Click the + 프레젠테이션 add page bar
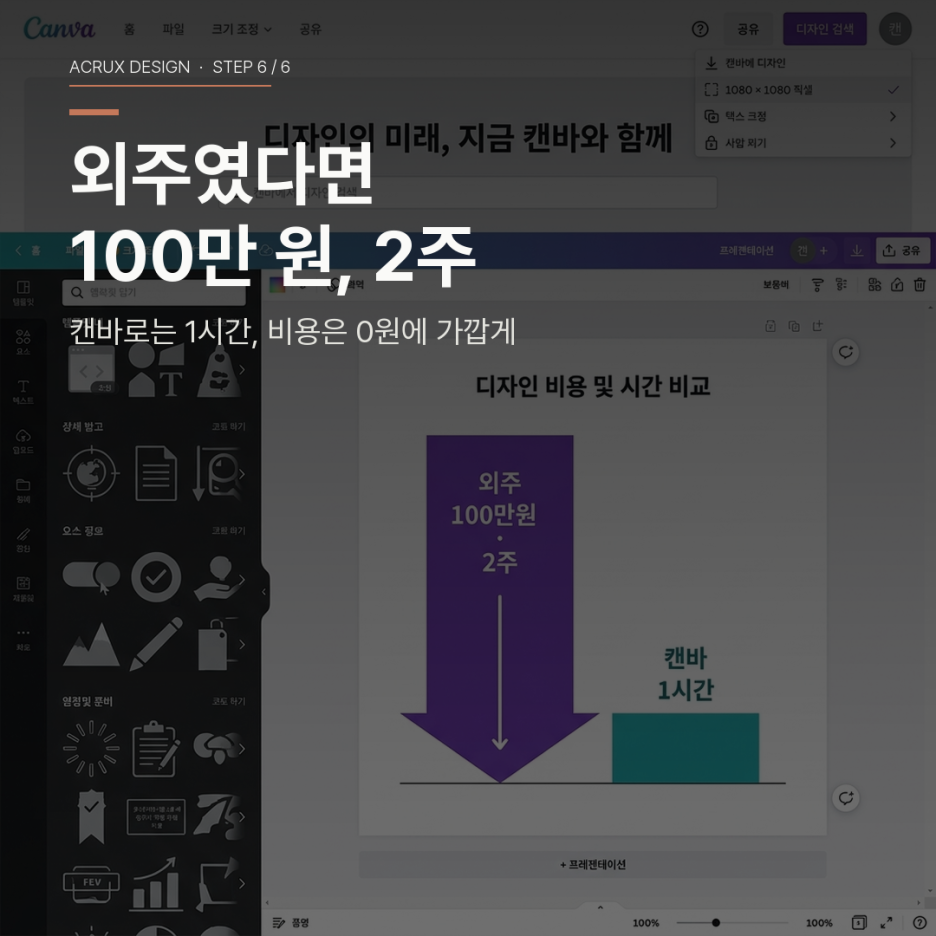The image size is (936, 936). tap(592, 864)
